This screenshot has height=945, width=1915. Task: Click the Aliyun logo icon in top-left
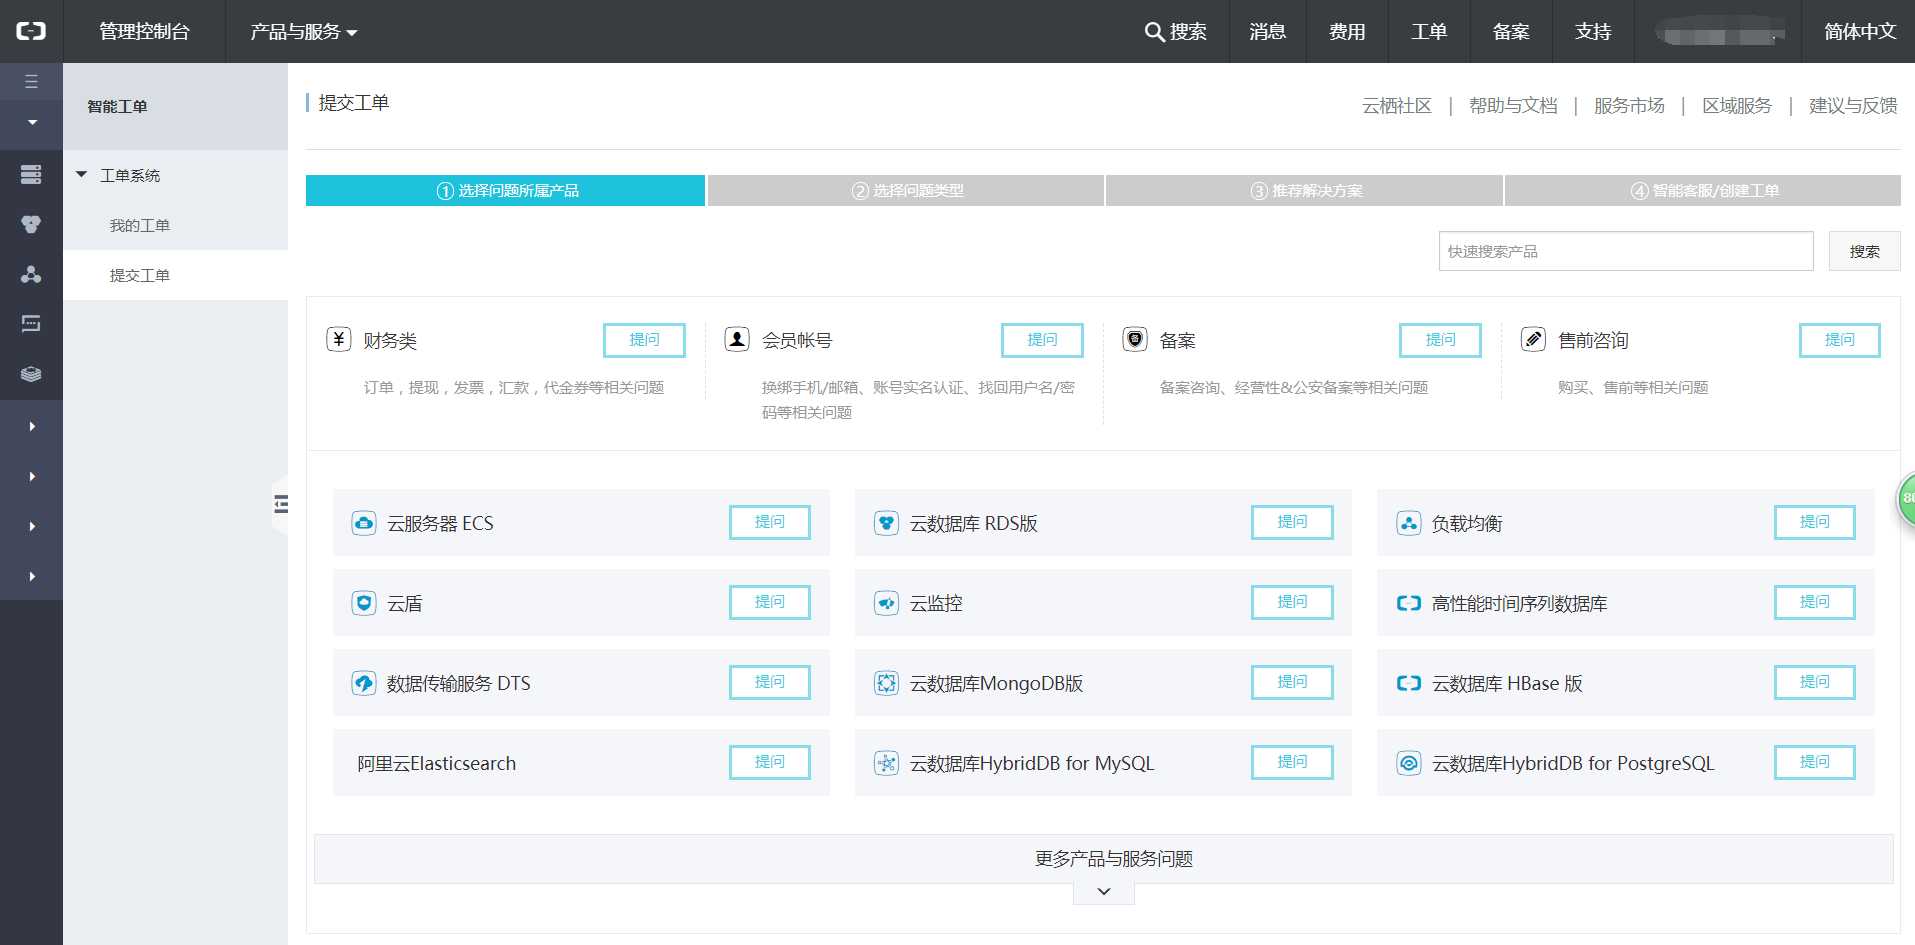pyautogui.click(x=31, y=31)
